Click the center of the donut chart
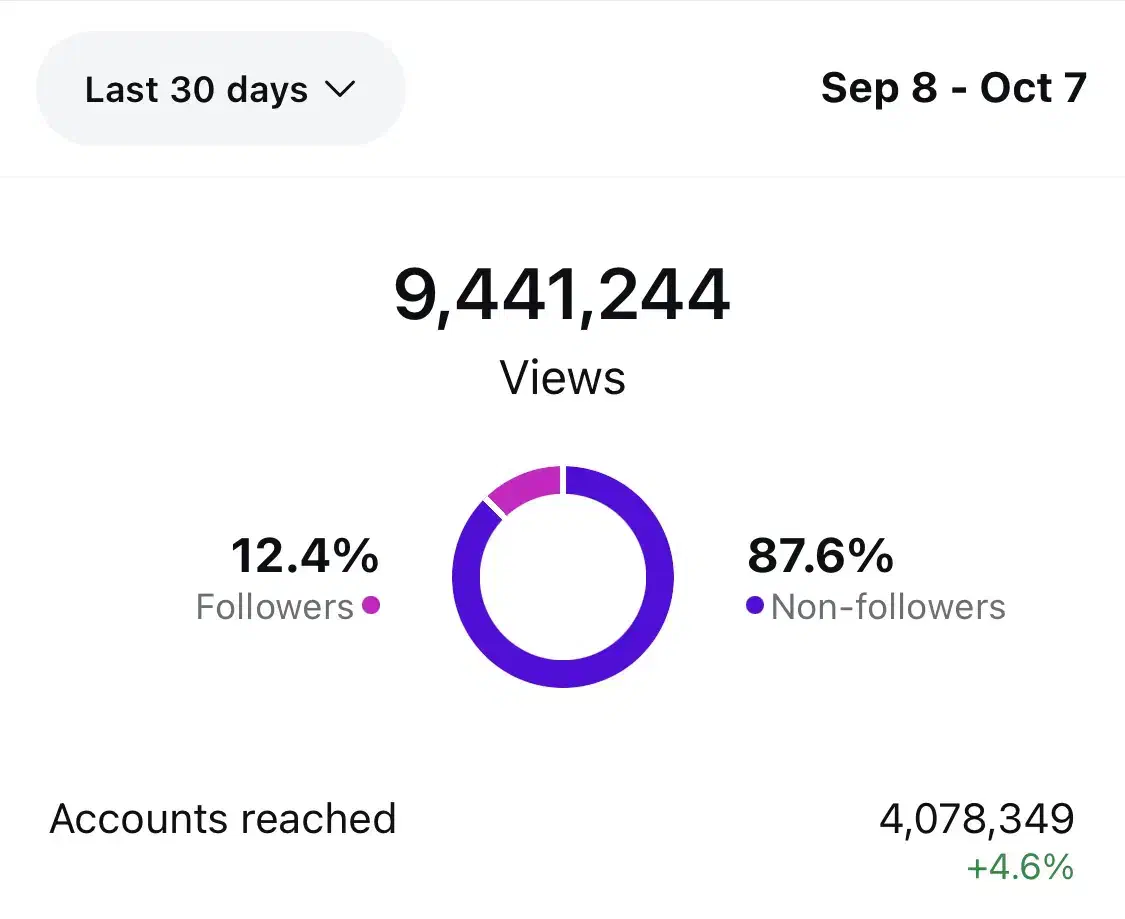The height and width of the screenshot is (919, 1125). 563,577
